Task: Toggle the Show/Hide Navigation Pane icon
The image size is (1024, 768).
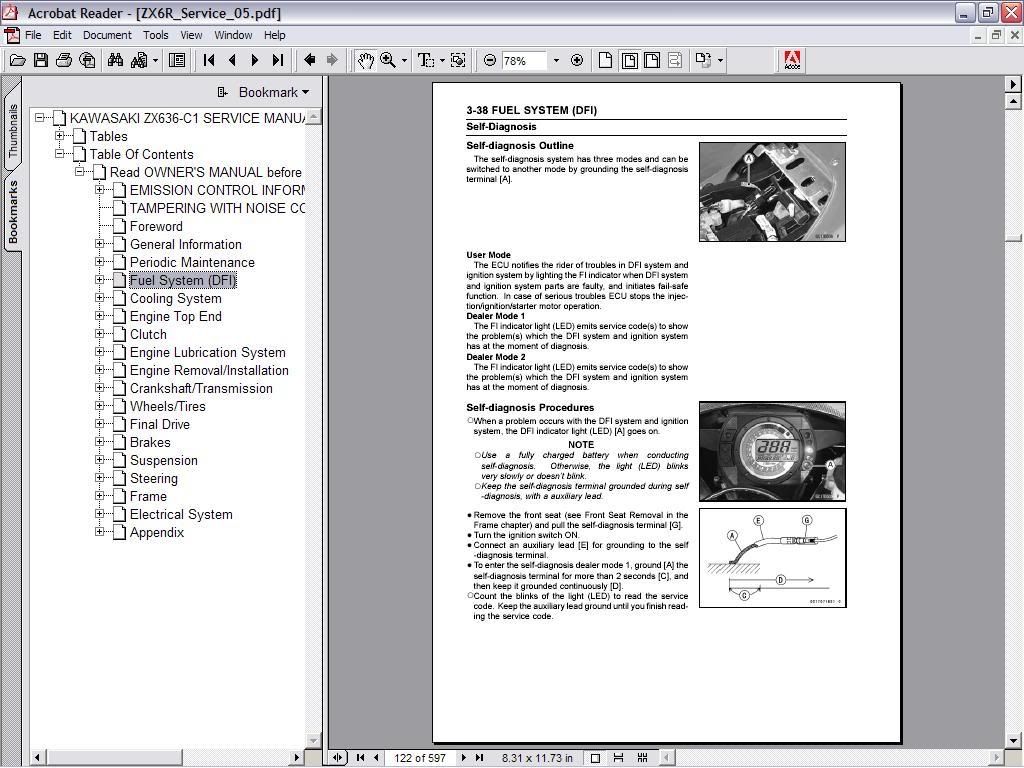Action: pos(176,61)
